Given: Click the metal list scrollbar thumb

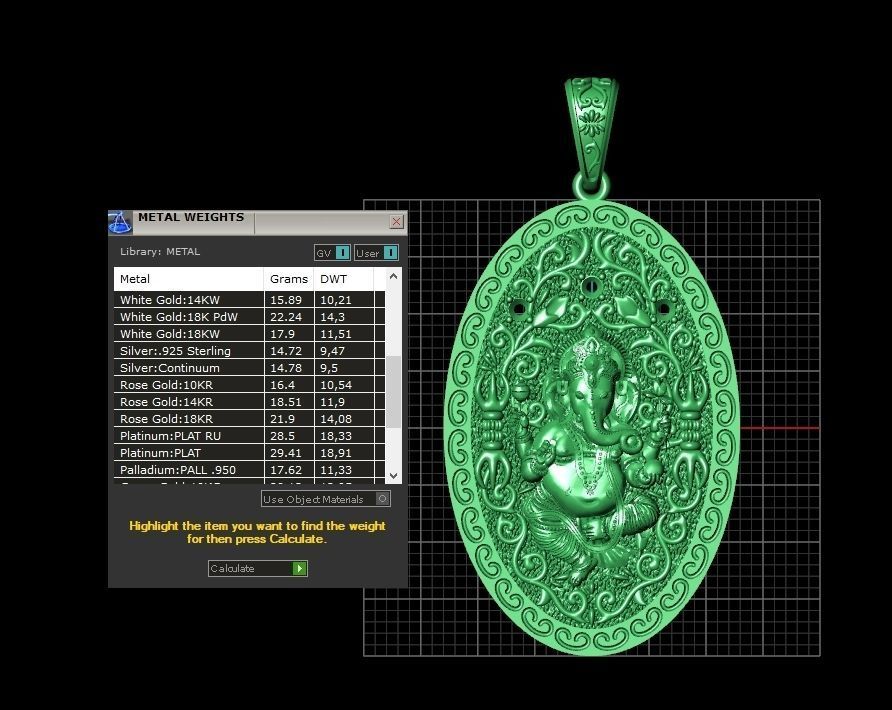Looking at the screenshot, I should [x=393, y=391].
